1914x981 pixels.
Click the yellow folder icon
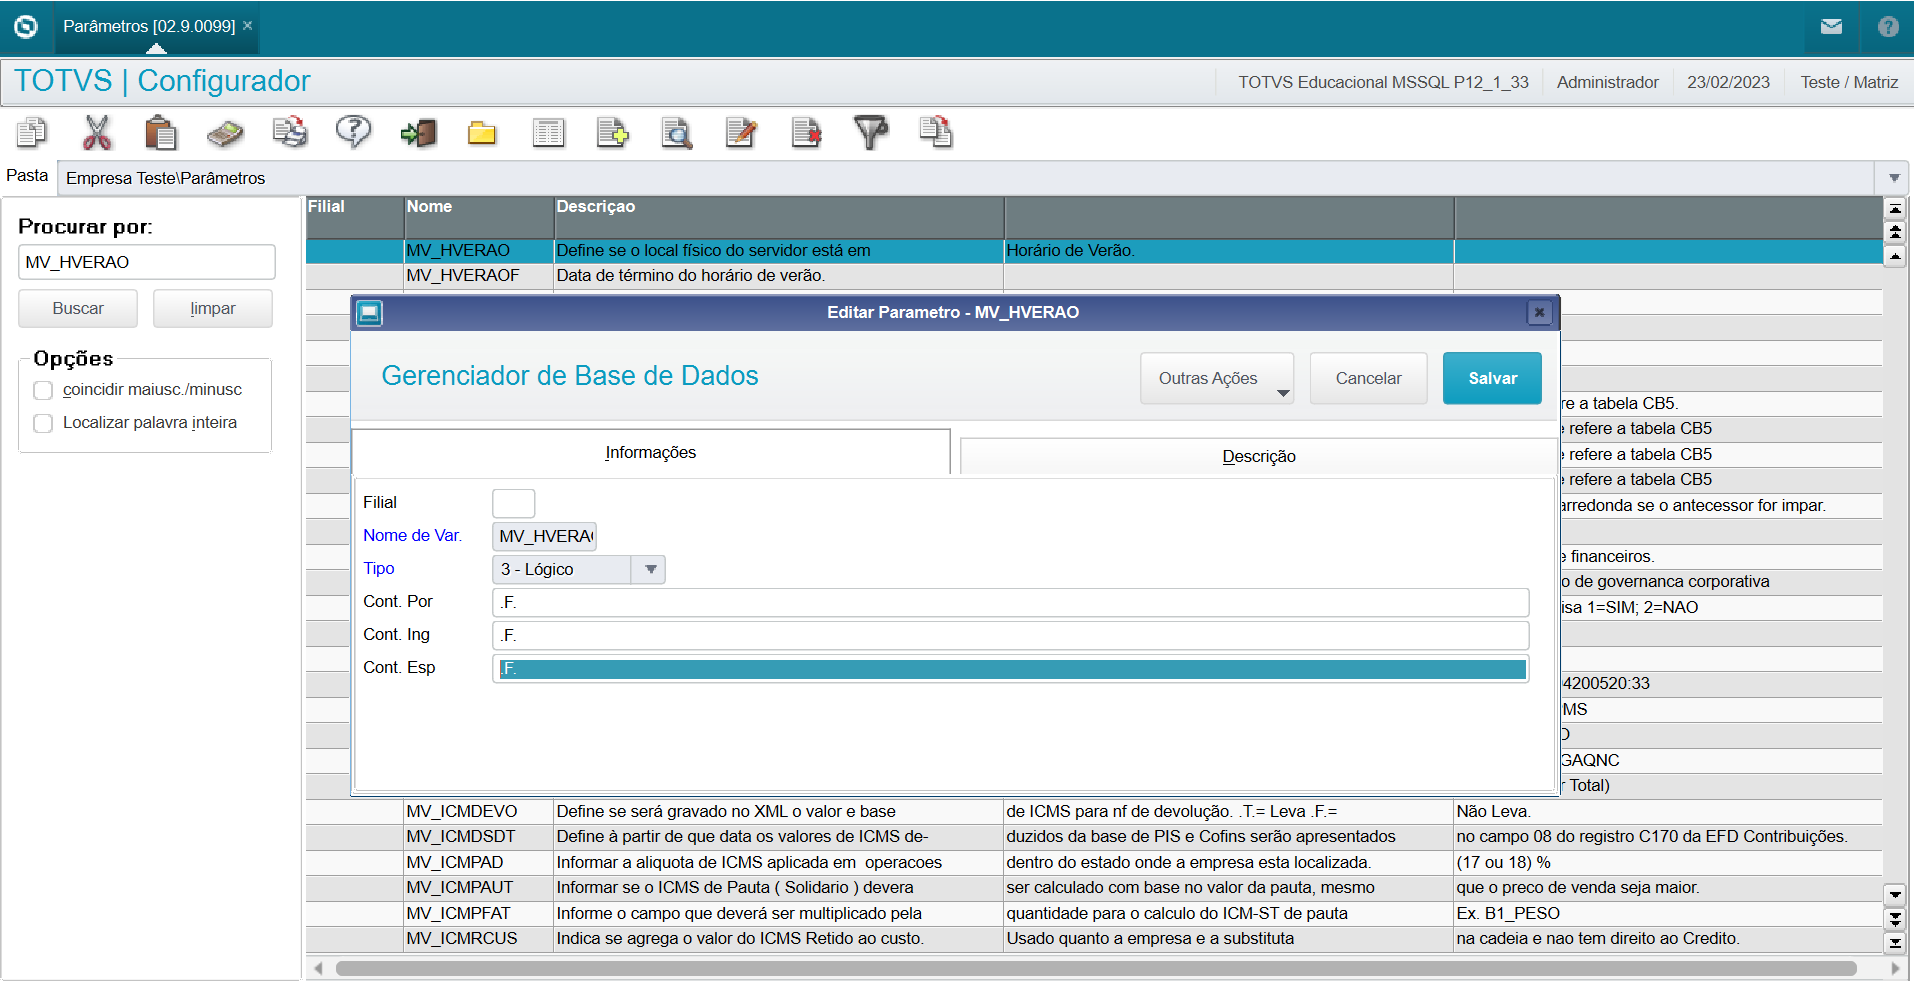(482, 132)
